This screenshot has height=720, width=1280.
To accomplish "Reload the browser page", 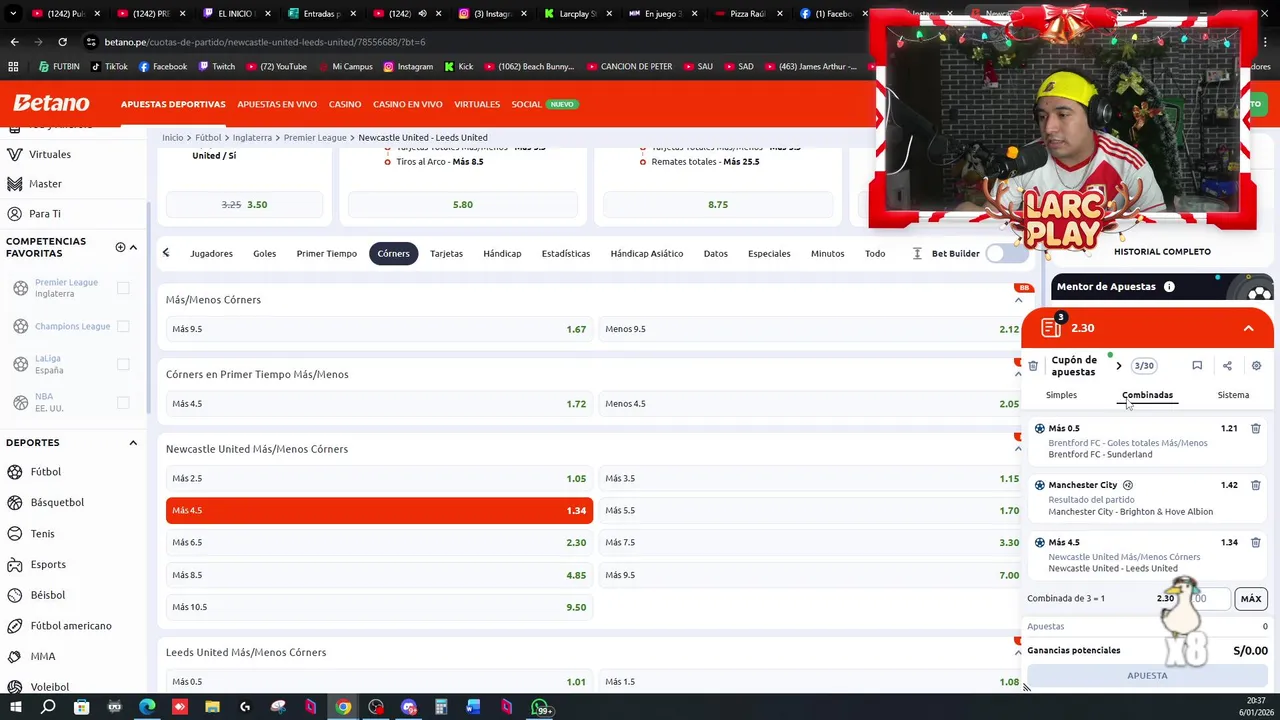I will click(62, 42).
